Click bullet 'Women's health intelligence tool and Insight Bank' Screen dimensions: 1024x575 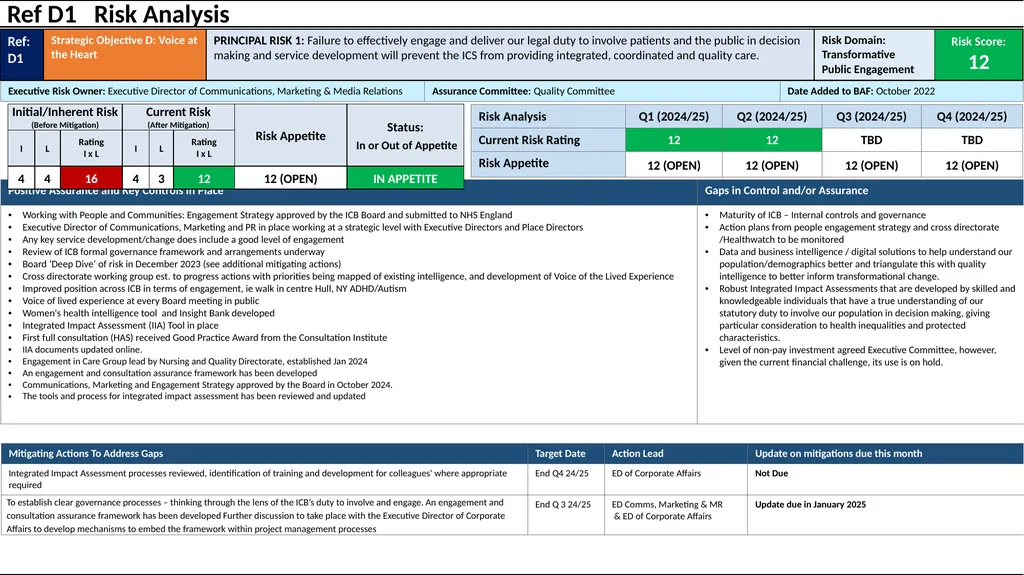pos(148,313)
